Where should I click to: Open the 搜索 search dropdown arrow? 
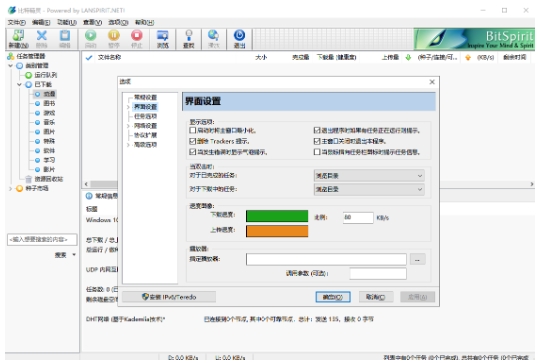coord(74,255)
